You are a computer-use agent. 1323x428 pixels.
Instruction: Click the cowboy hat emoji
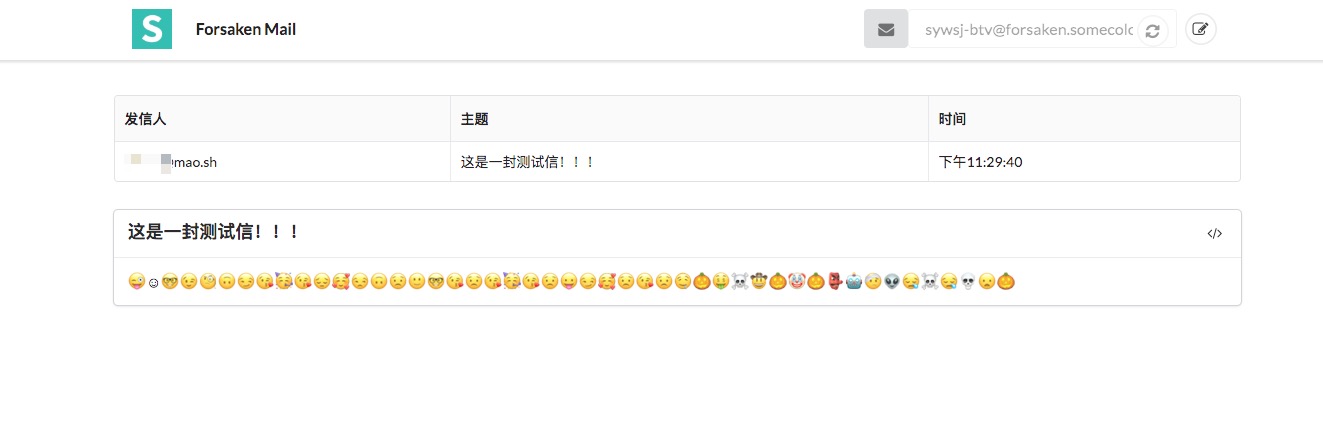coord(758,282)
